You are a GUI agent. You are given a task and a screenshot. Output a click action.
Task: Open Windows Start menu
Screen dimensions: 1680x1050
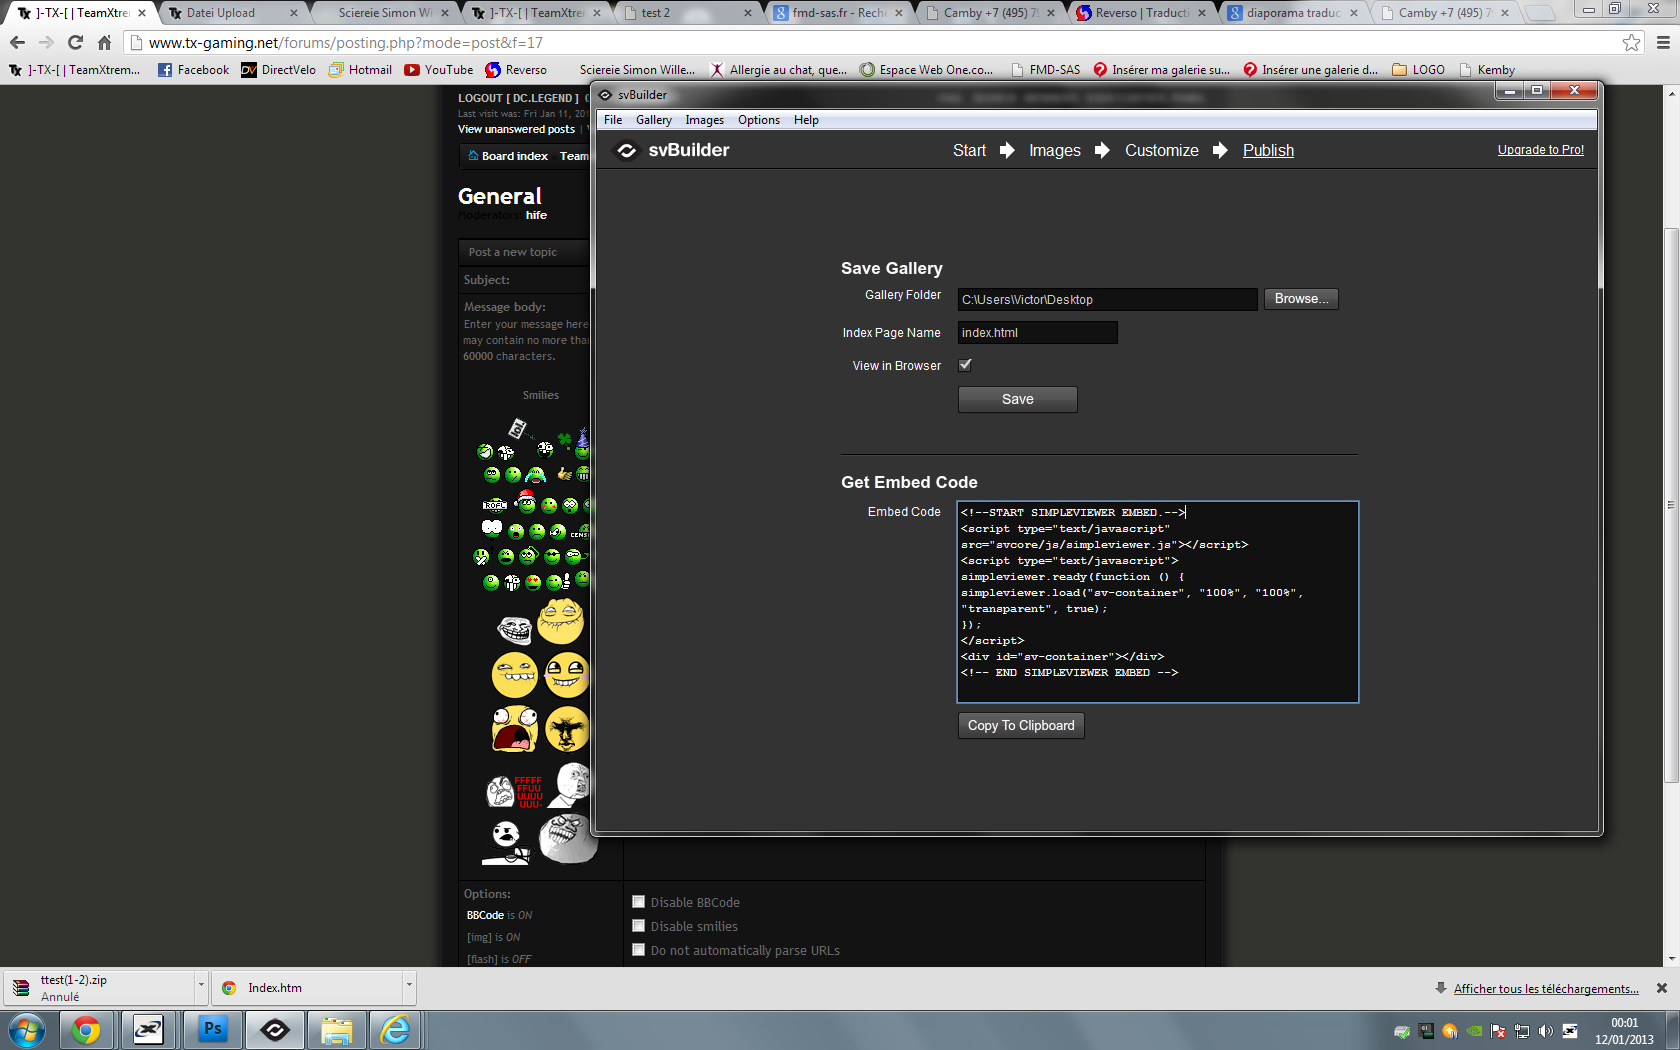coord(26,1030)
